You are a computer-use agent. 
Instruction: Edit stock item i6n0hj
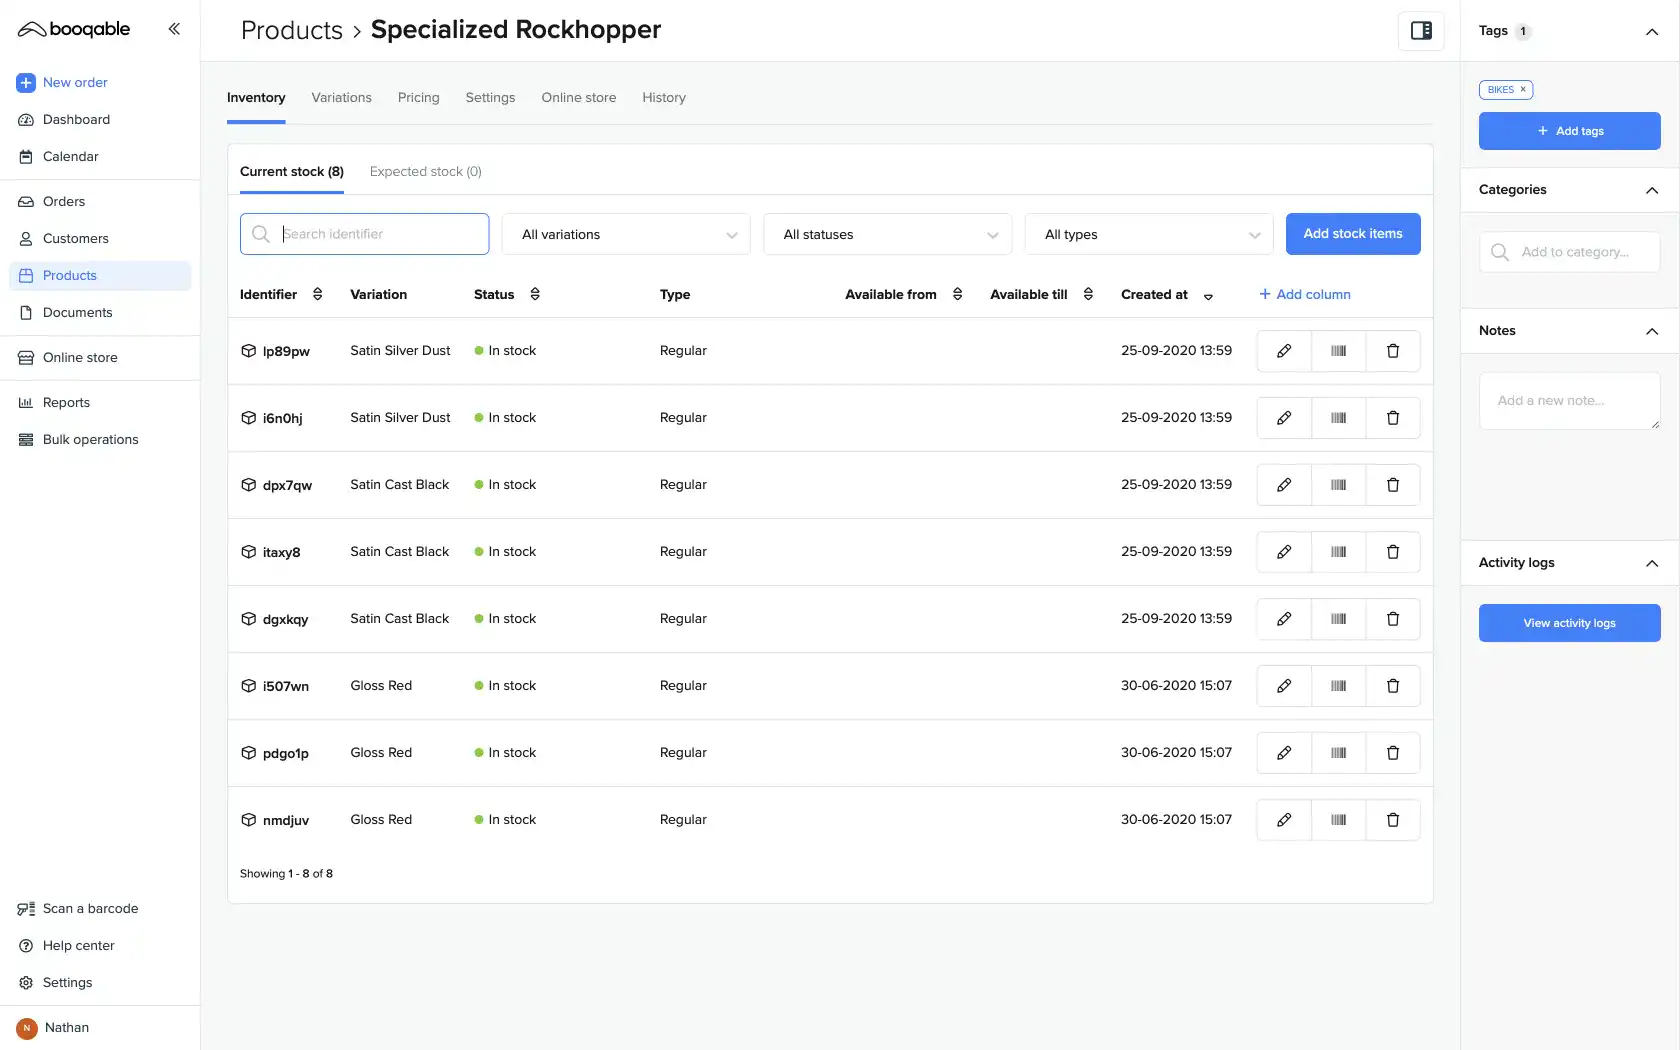[1284, 418]
